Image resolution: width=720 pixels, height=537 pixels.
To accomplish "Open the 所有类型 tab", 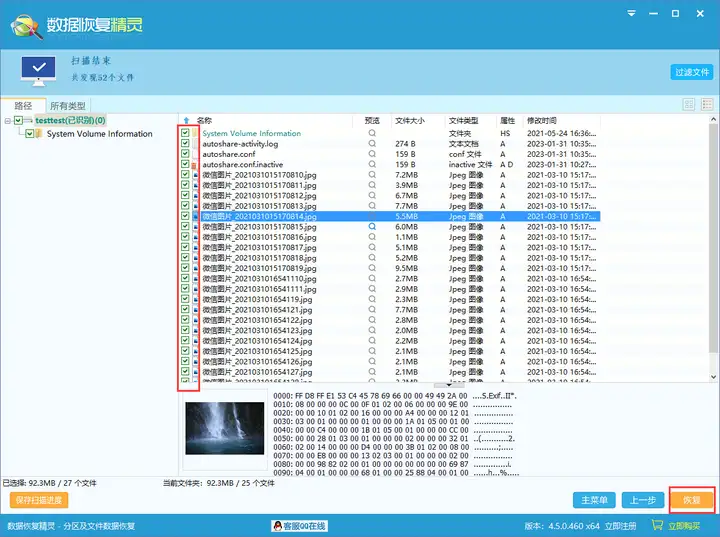I will pos(68,106).
